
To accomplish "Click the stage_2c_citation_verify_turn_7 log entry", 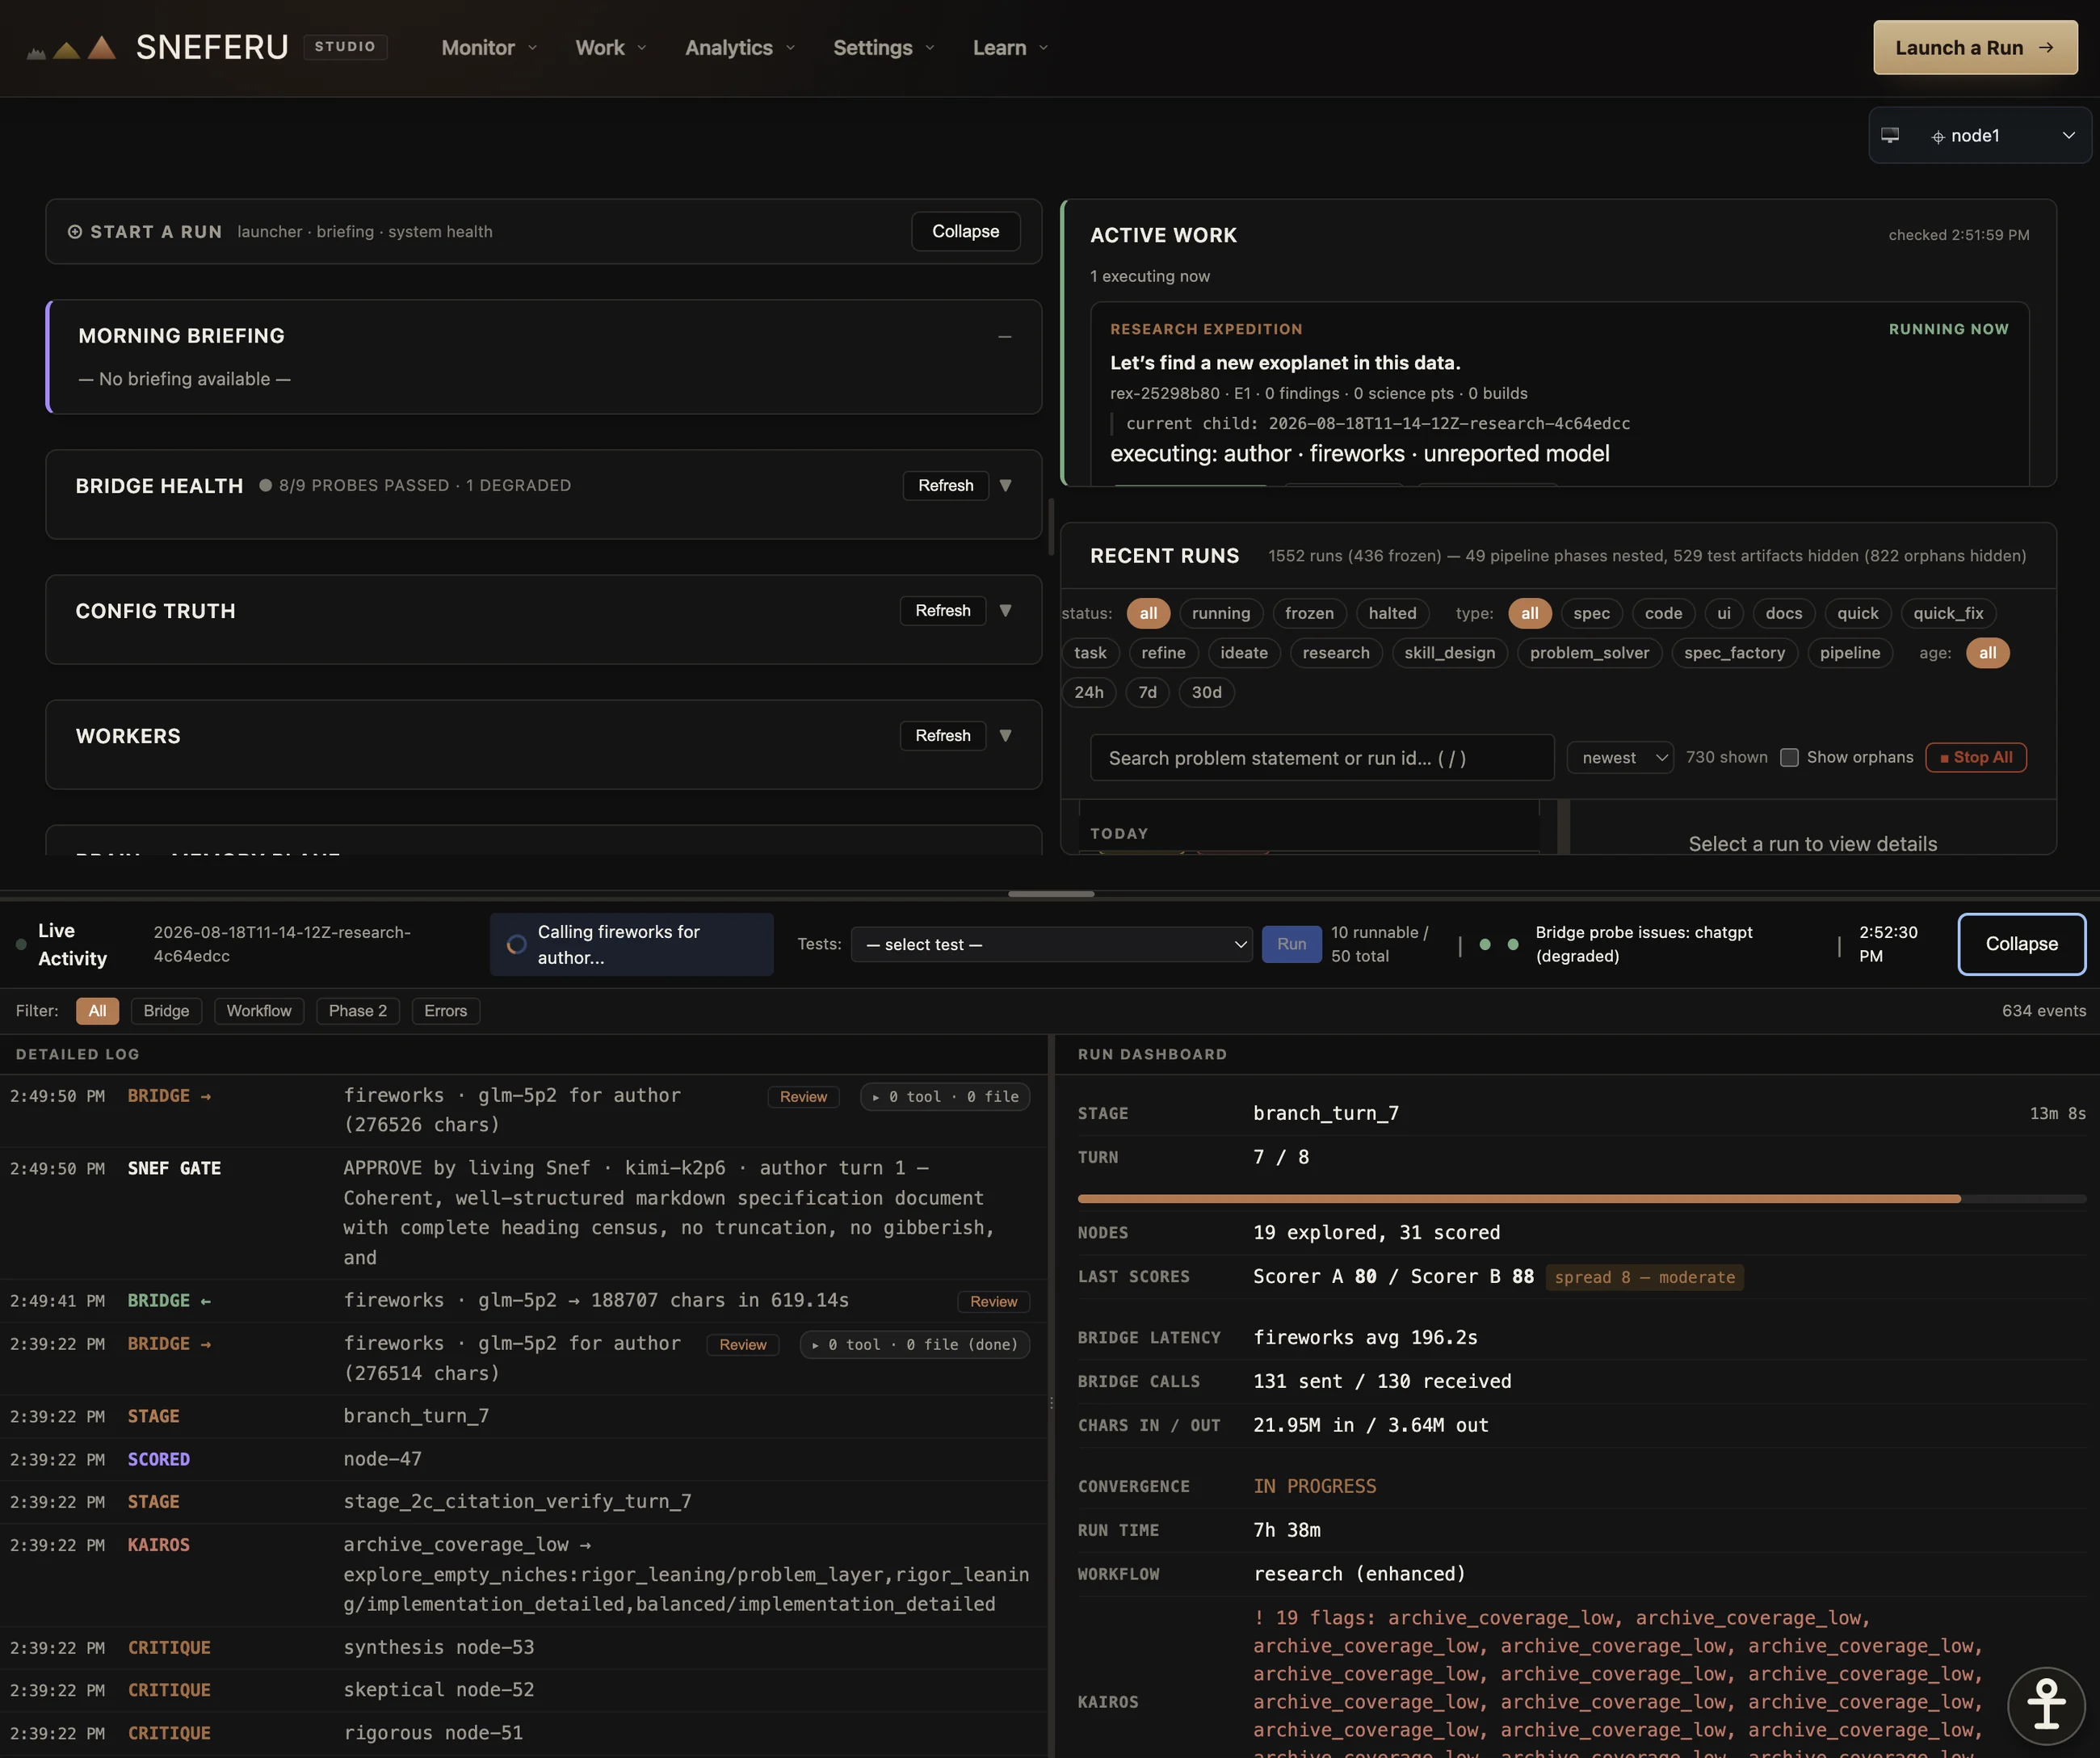I will pyautogui.click(x=523, y=1502).
